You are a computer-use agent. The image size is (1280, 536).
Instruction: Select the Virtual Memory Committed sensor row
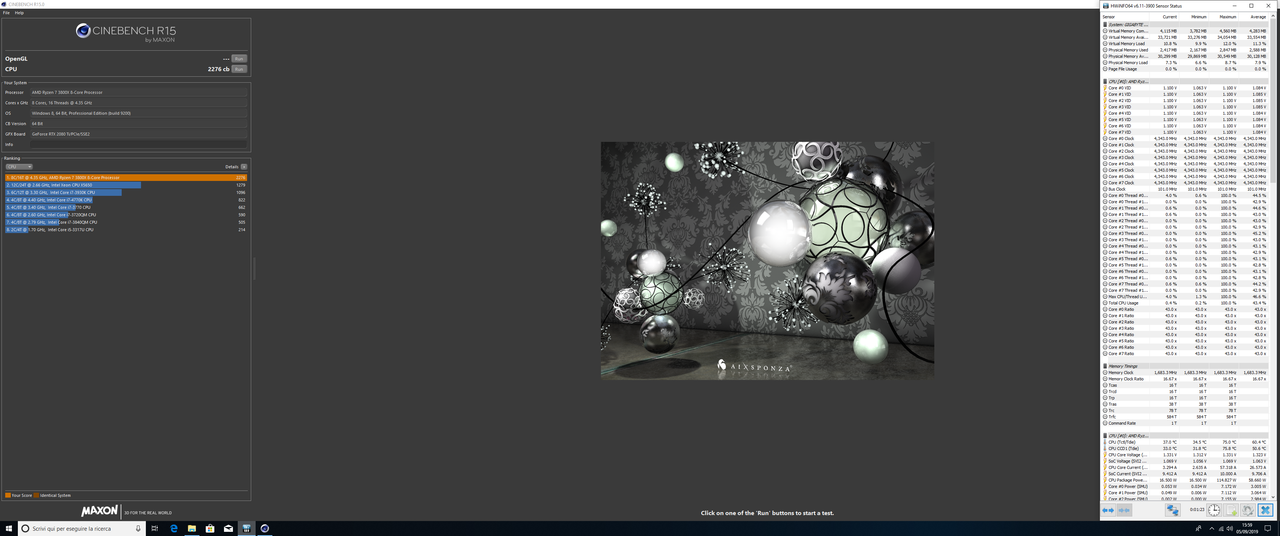tap(1185, 31)
